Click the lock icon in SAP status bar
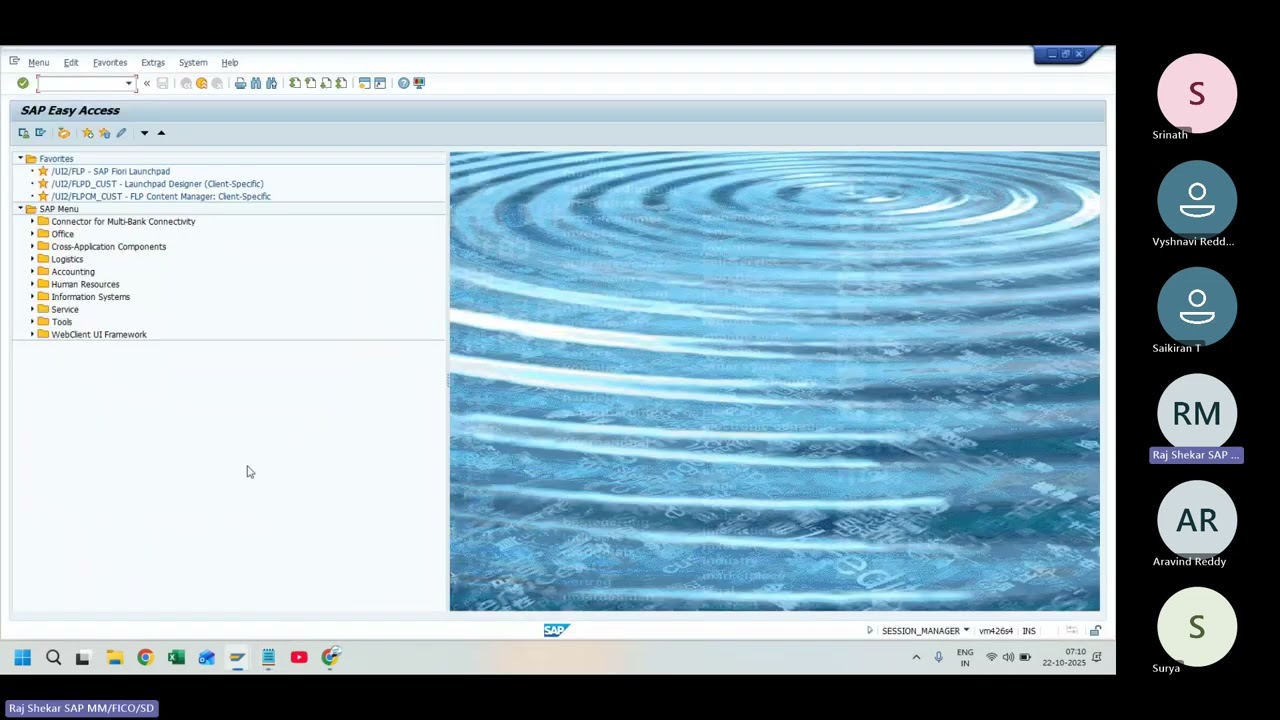Image resolution: width=1280 pixels, height=720 pixels. [x=1095, y=631]
